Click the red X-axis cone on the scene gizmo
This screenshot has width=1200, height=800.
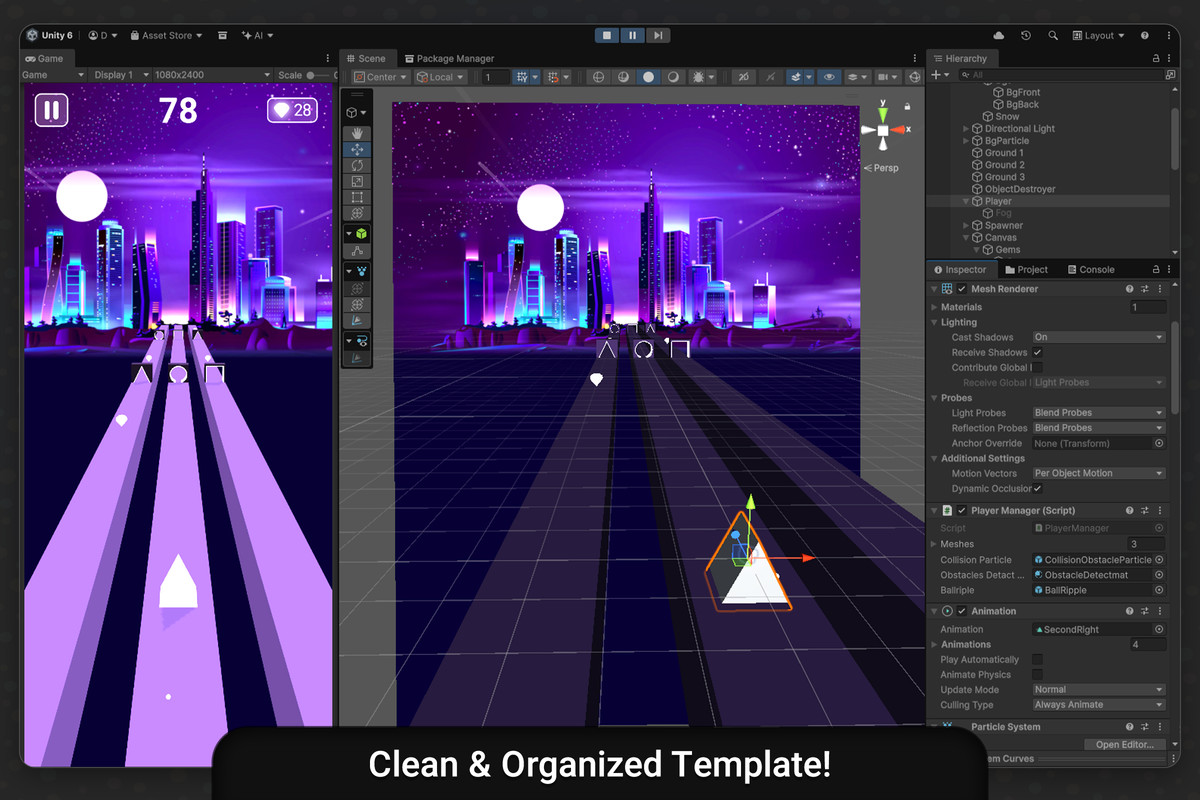[899, 130]
